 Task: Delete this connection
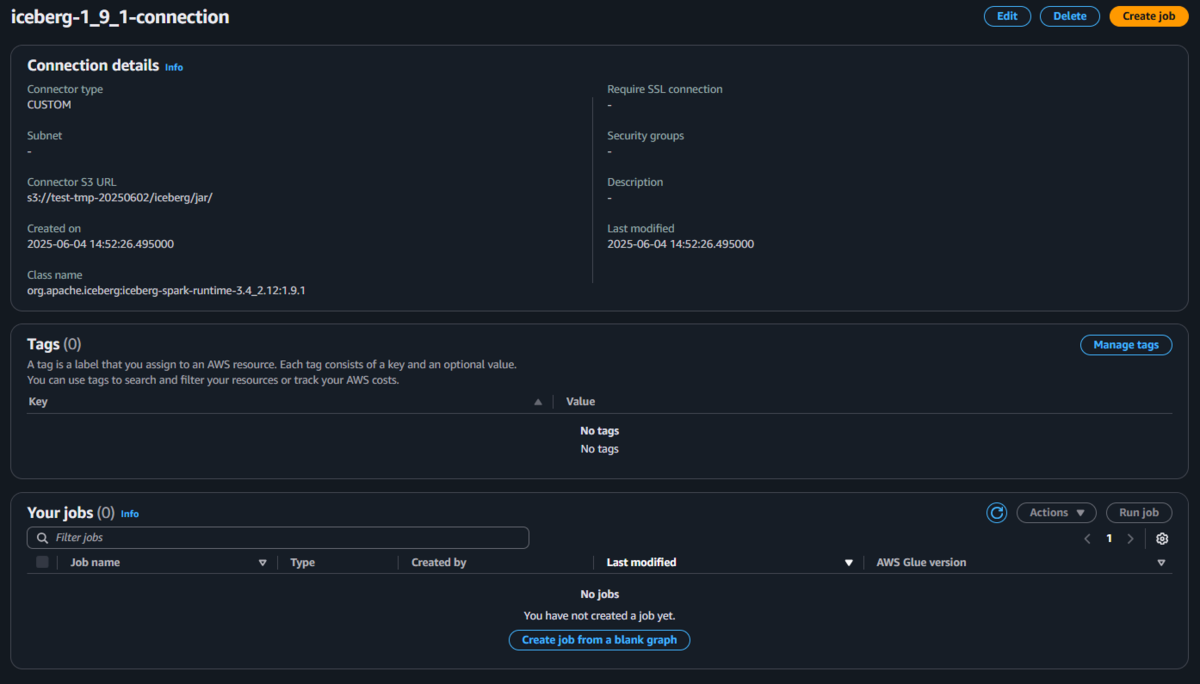pos(1070,16)
